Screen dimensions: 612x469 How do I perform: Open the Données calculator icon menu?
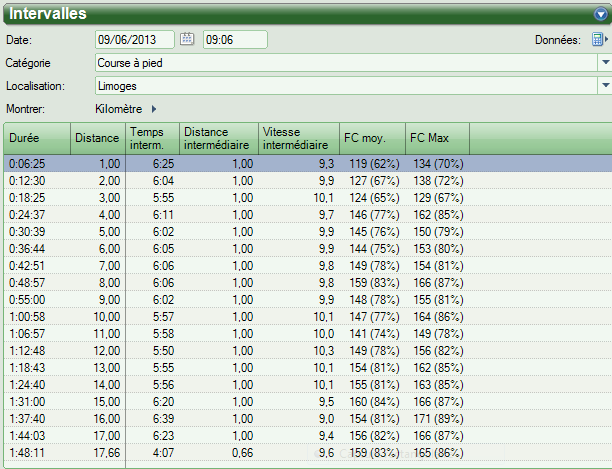[600, 39]
